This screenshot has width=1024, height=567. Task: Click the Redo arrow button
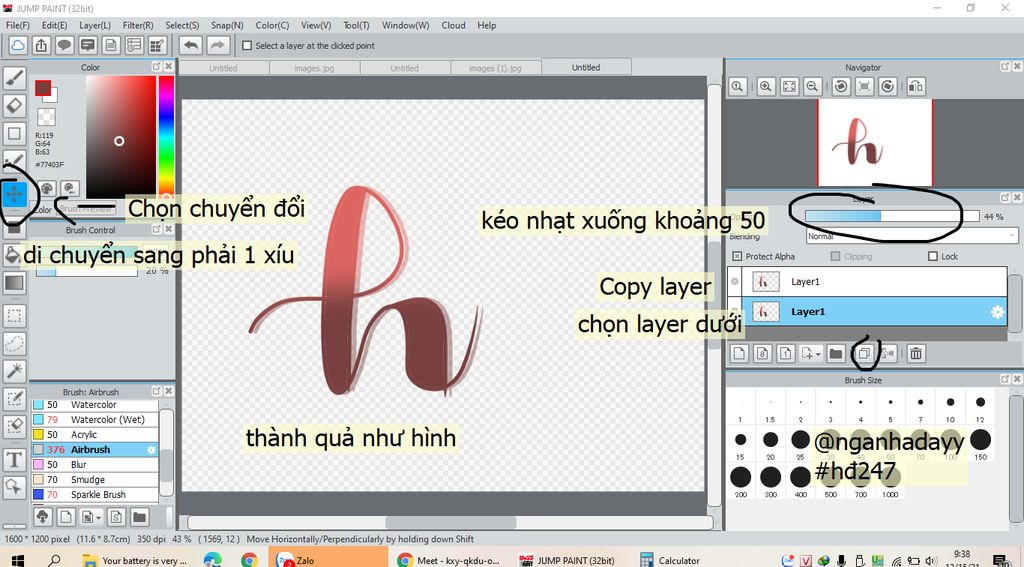tap(218, 45)
